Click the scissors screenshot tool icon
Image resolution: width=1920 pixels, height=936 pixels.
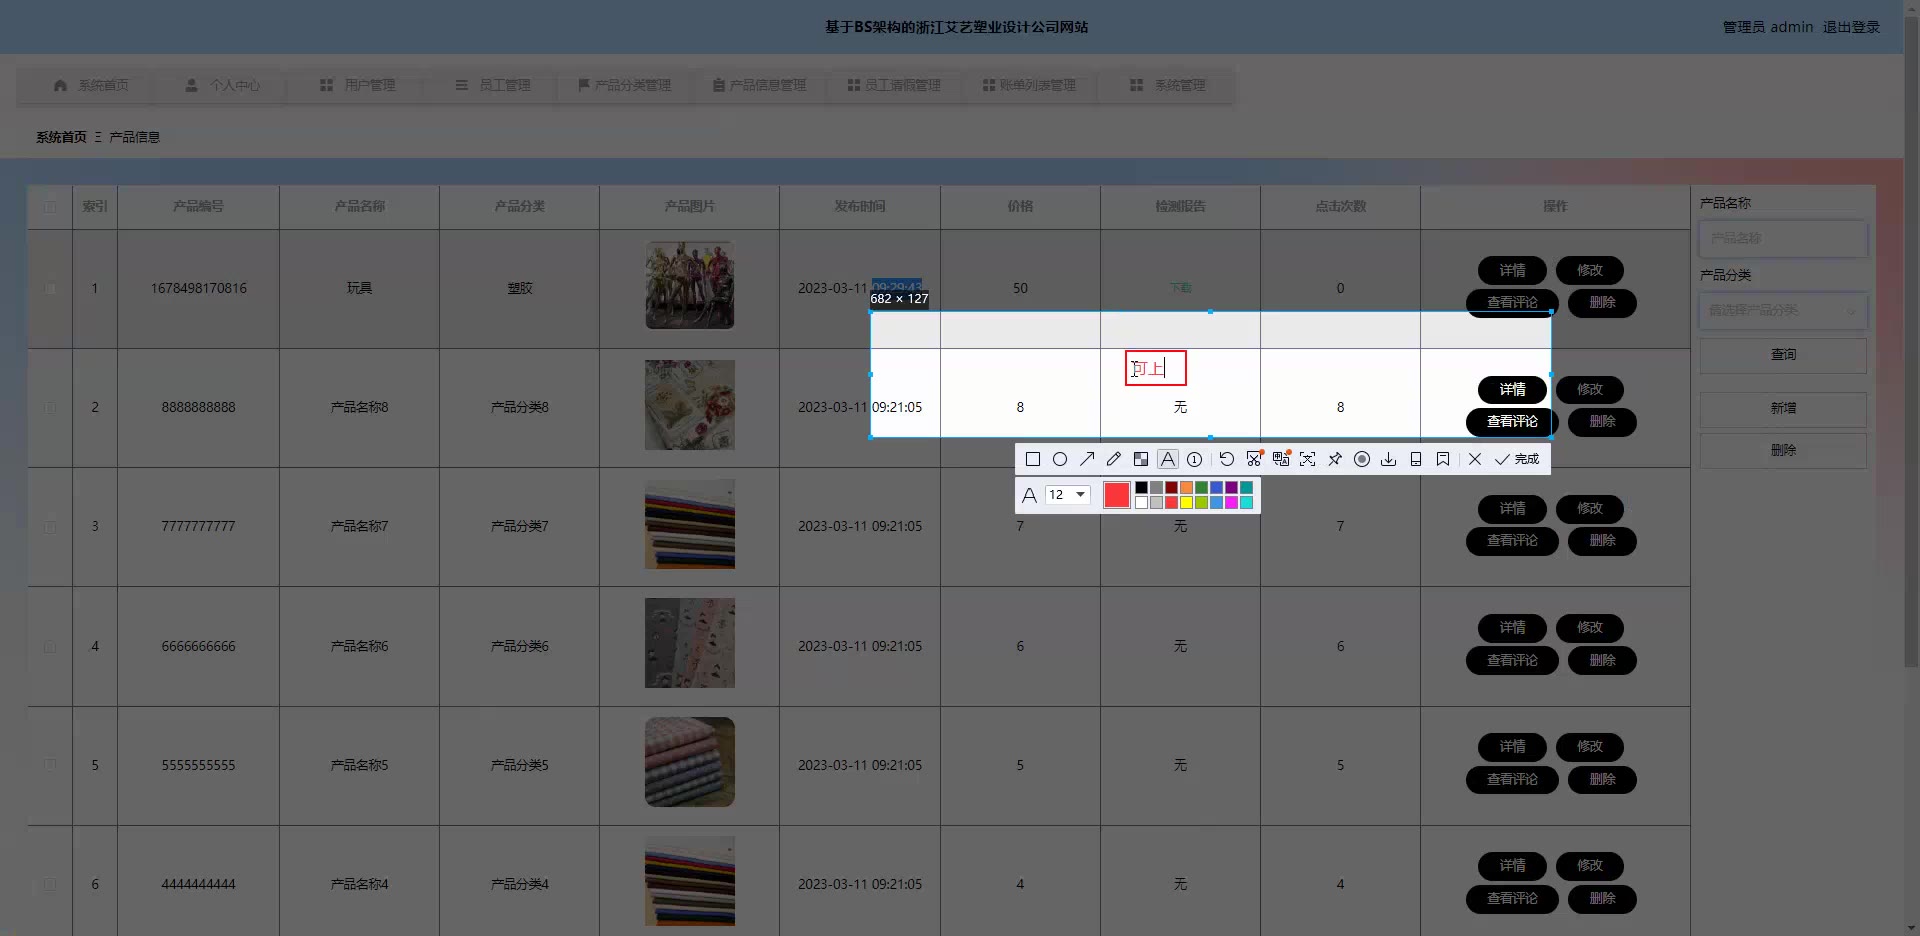[1254, 459]
